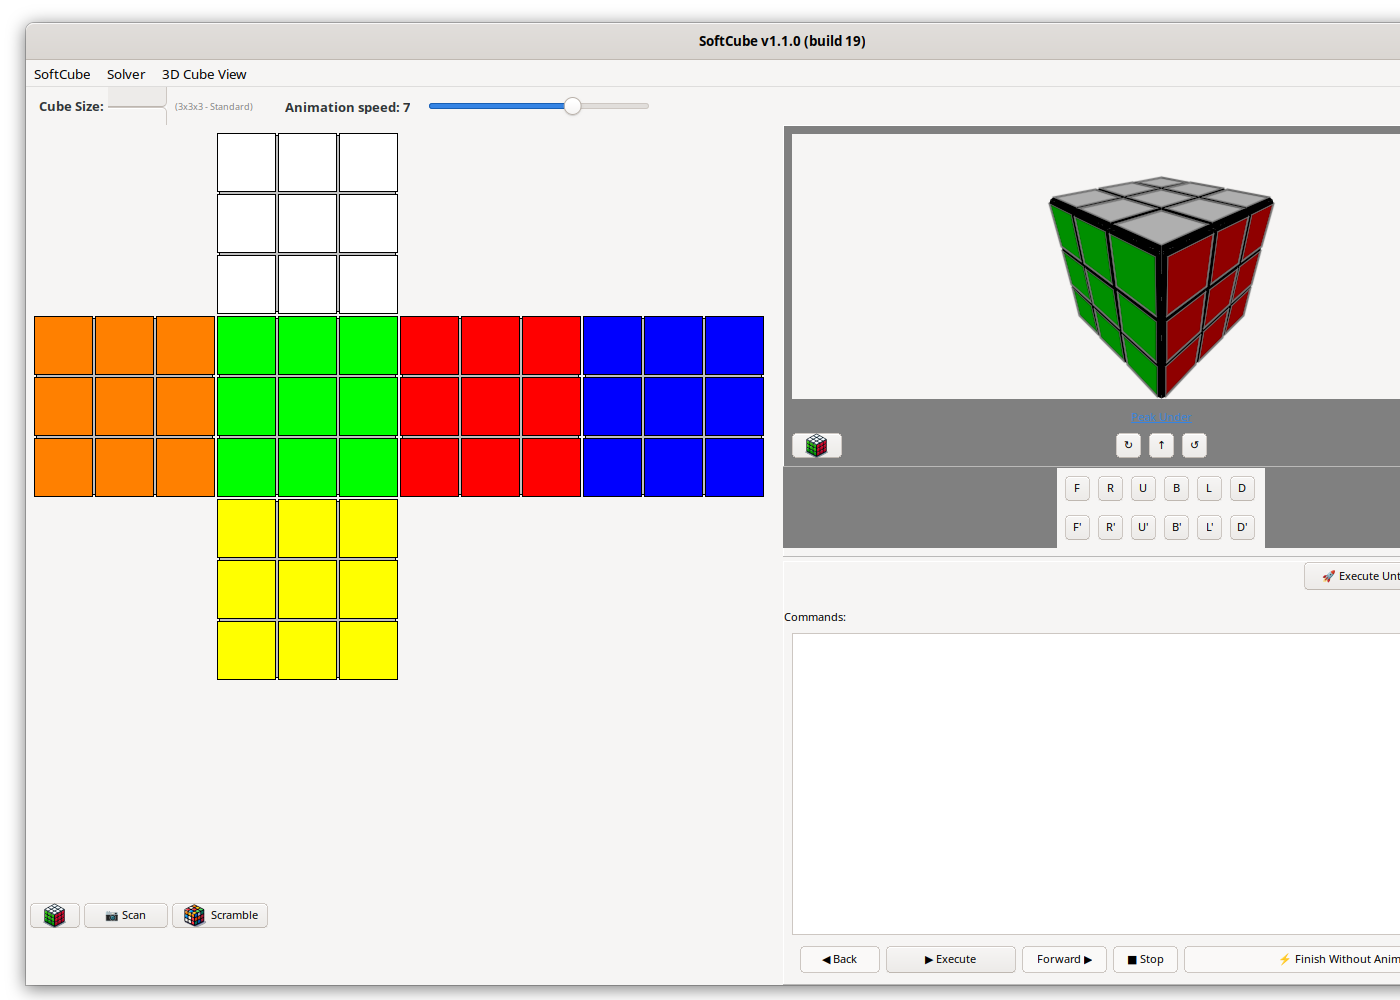Viewport: 1400px width, 1000px height.
Task: Click the Scramble cube button
Action: tap(220, 915)
